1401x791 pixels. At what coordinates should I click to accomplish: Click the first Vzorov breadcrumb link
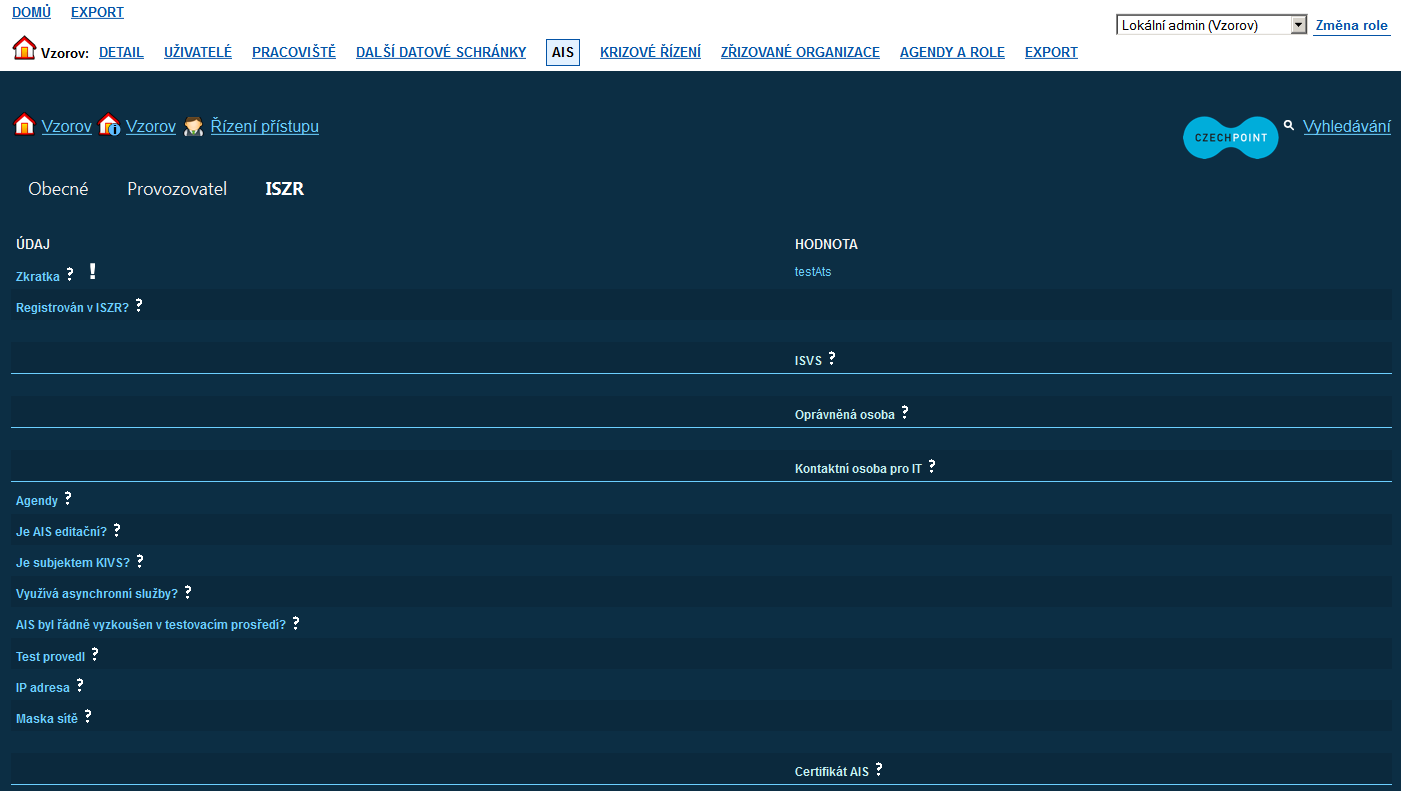click(67, 126)
